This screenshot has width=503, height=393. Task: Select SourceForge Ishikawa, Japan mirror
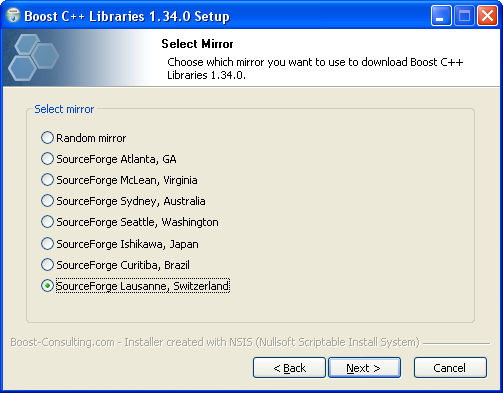click(x=120, y=244)
